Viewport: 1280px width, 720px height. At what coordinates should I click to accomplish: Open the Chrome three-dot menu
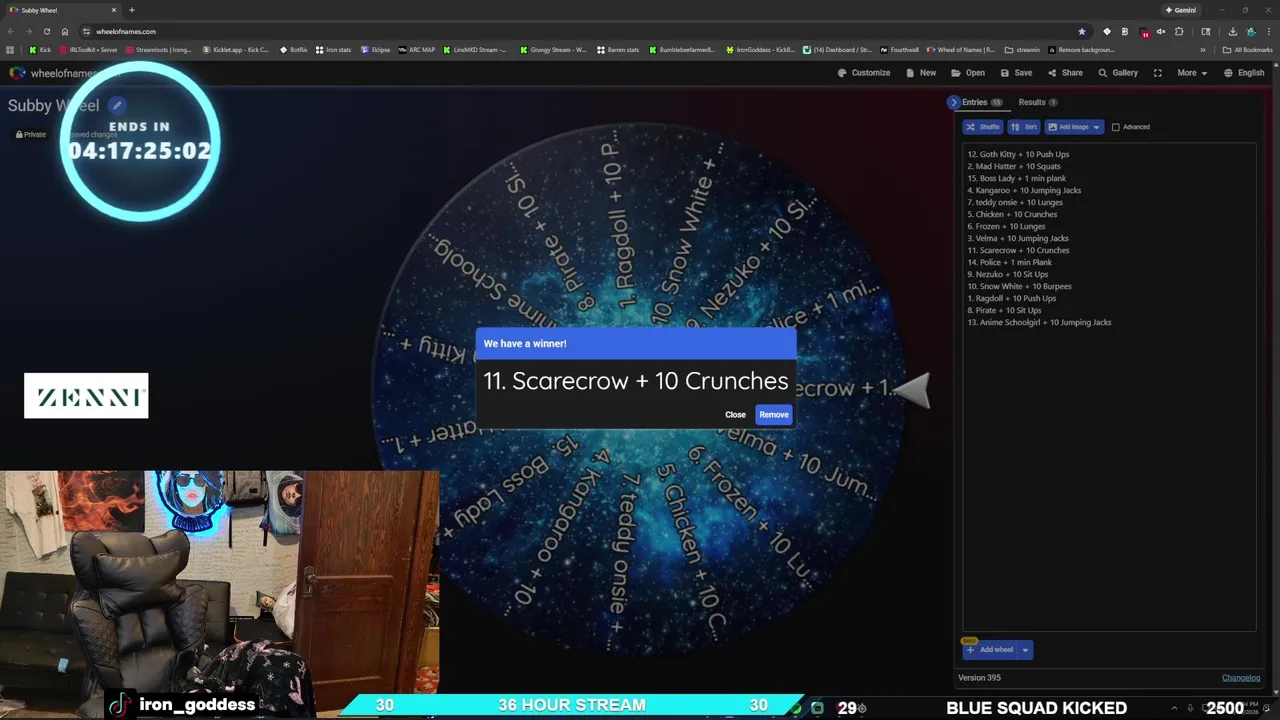[1268, 31]
